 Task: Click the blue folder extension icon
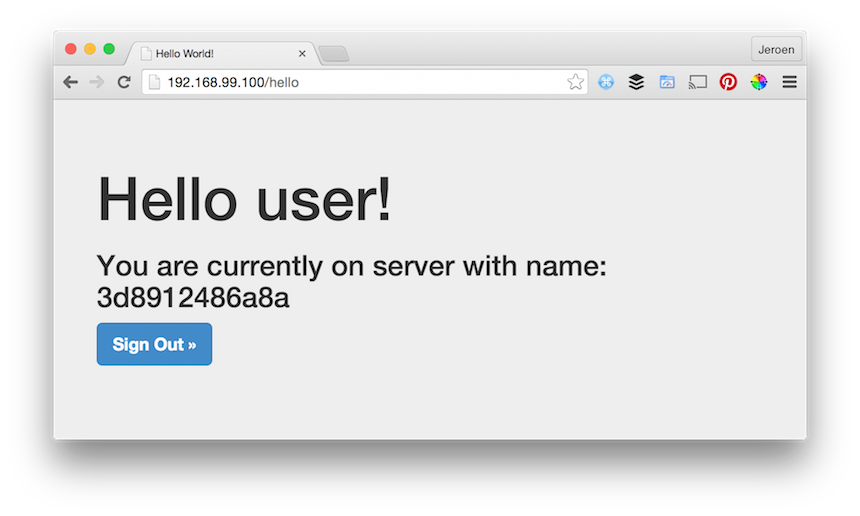pos(667,82)
